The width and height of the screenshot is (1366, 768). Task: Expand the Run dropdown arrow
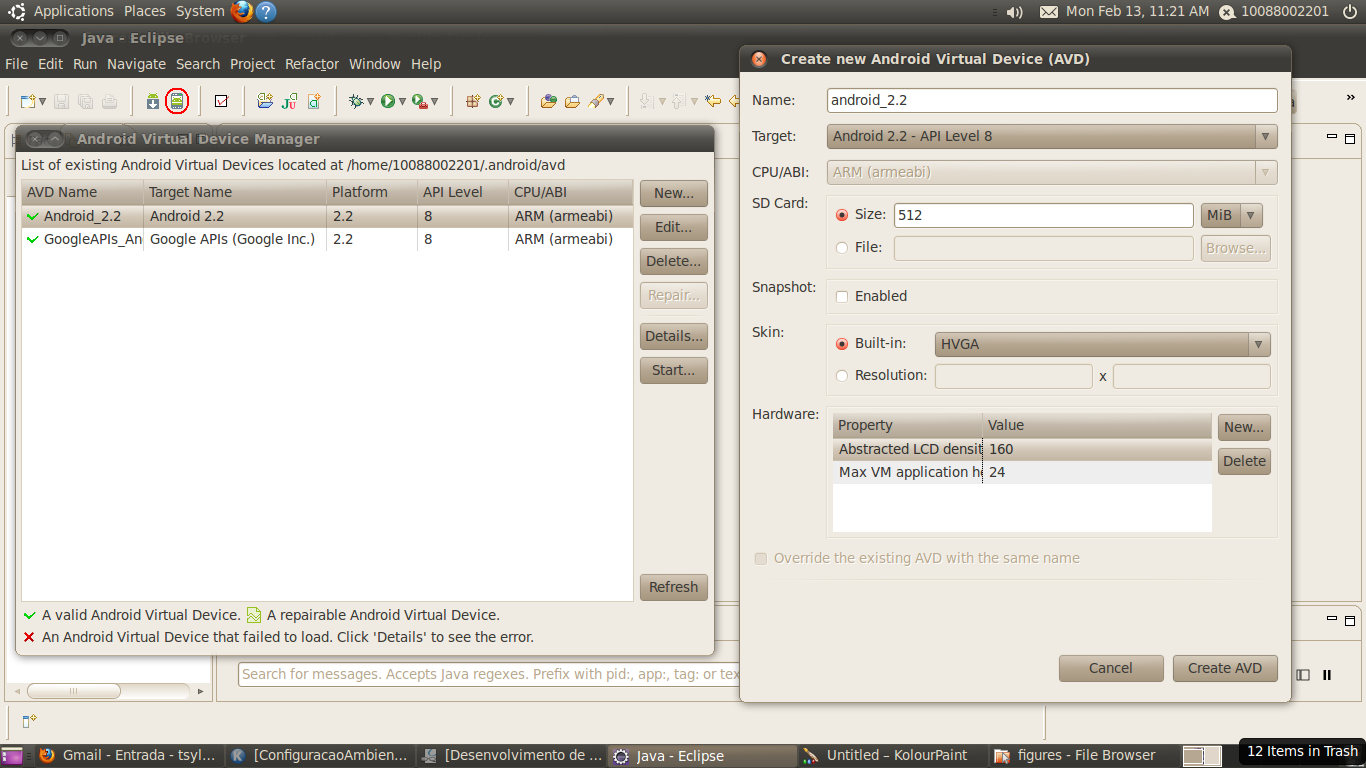coord(402,102)
